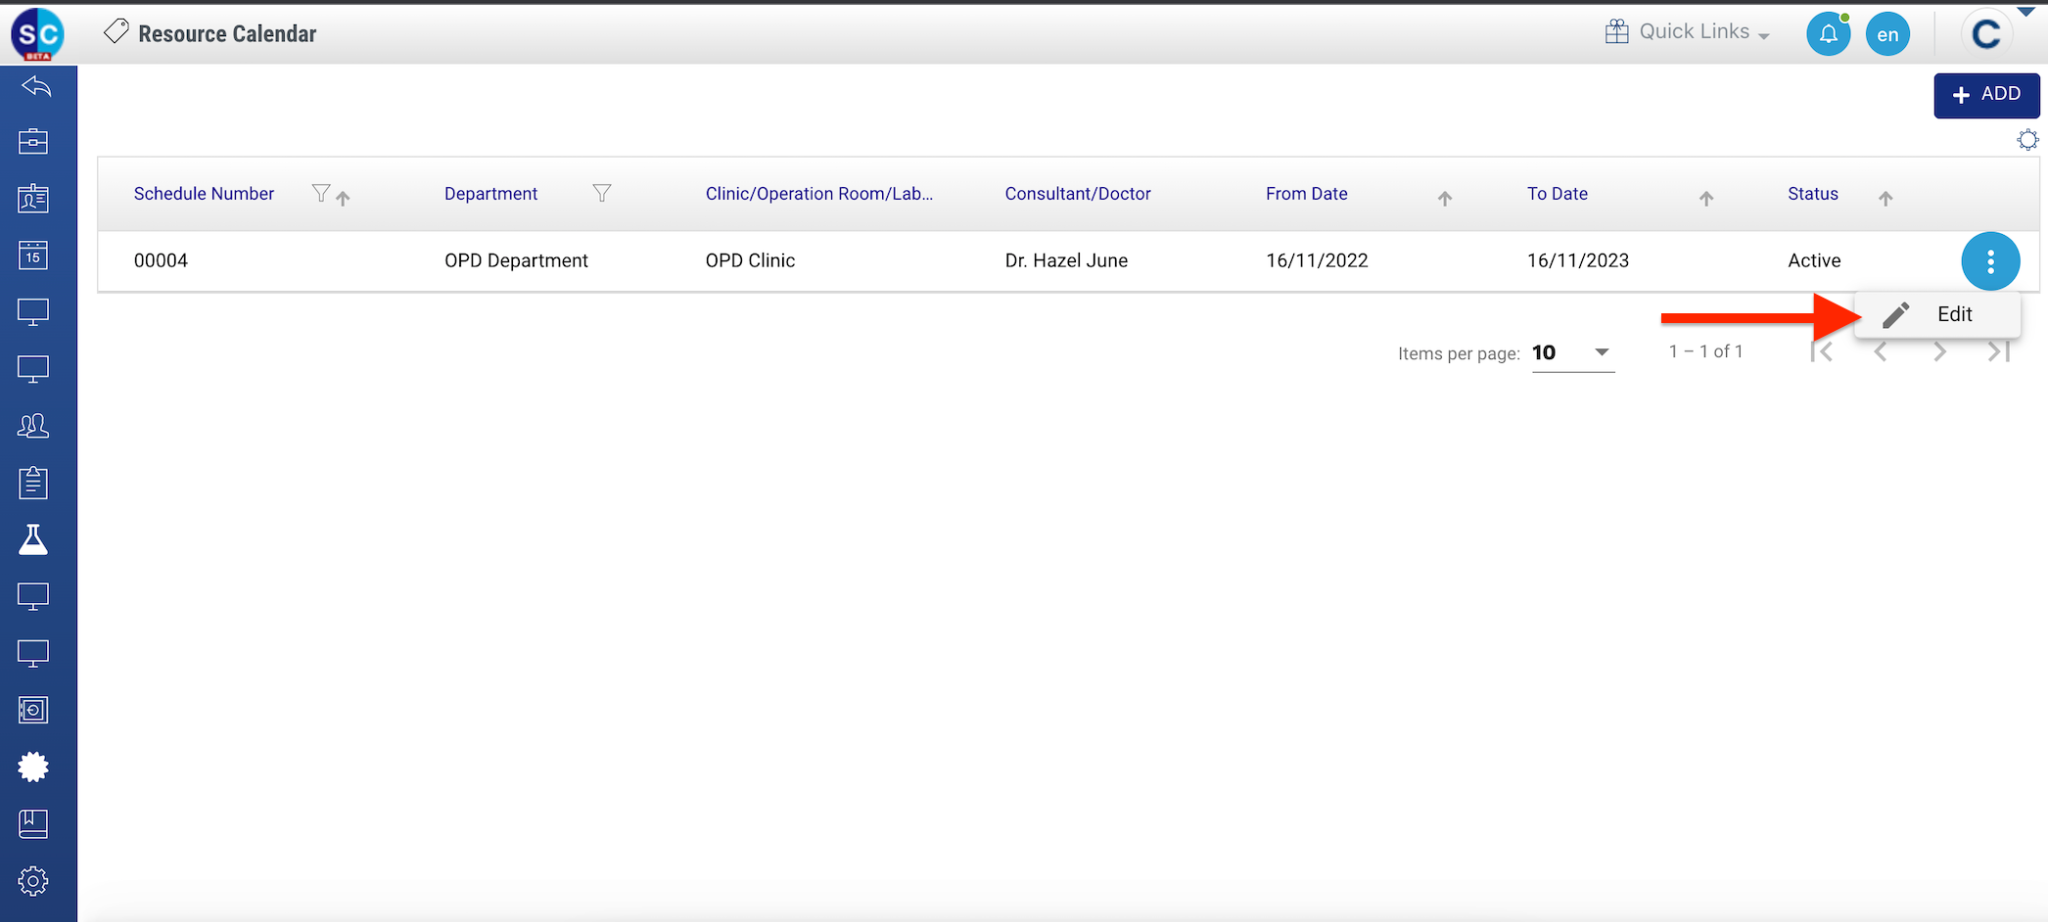
Task: Click the settings gear at sidebar bottom
Action: click(33, 881)
